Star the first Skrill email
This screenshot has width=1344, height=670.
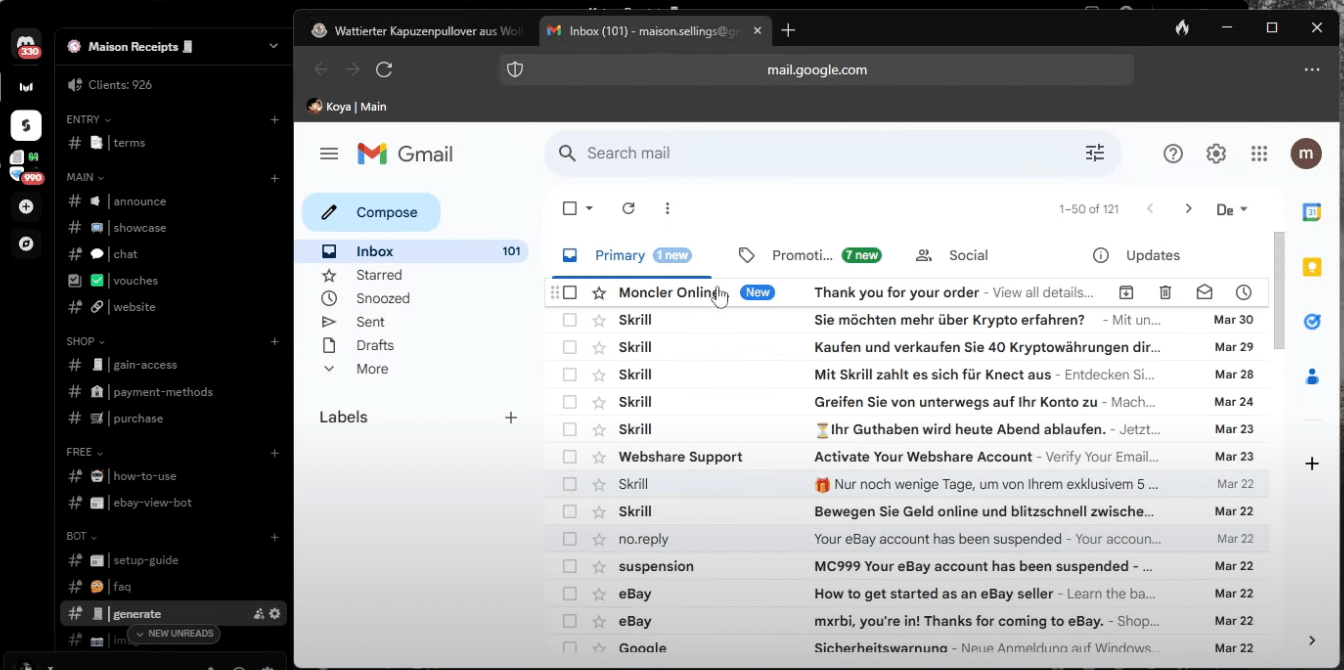tap(599, 320)
